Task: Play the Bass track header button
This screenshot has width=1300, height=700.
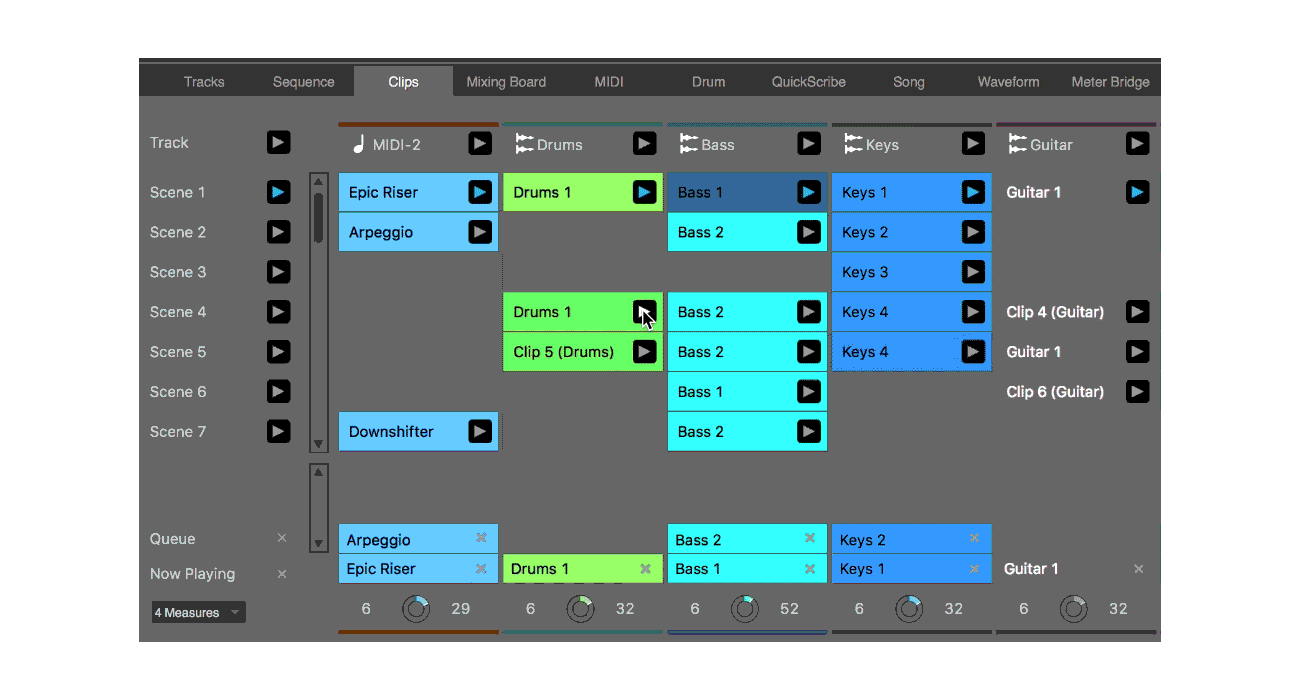Action: click(809, 144)
